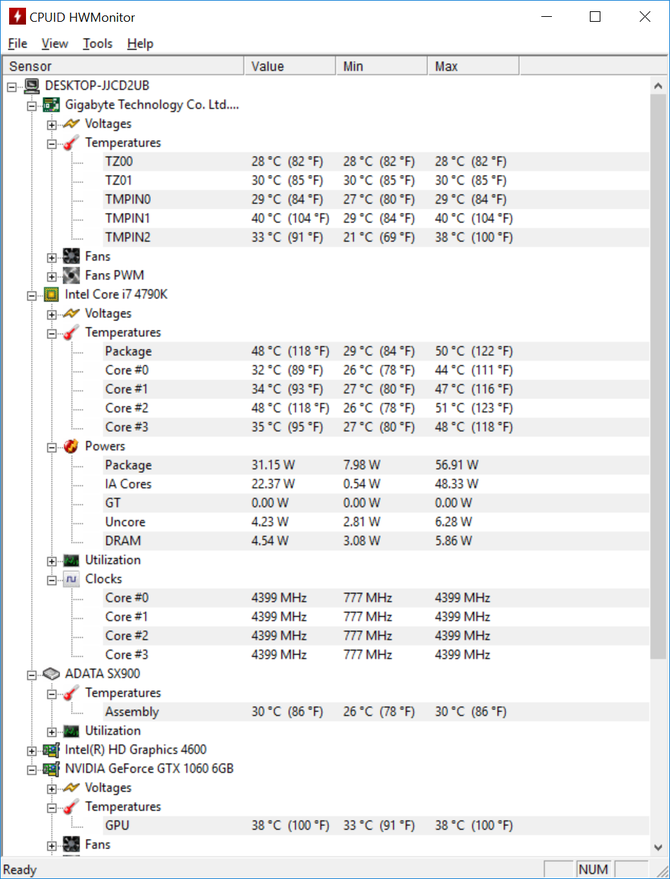Collapse the DESKTOP-JJCD2UB root node

[x=12, y=86]
